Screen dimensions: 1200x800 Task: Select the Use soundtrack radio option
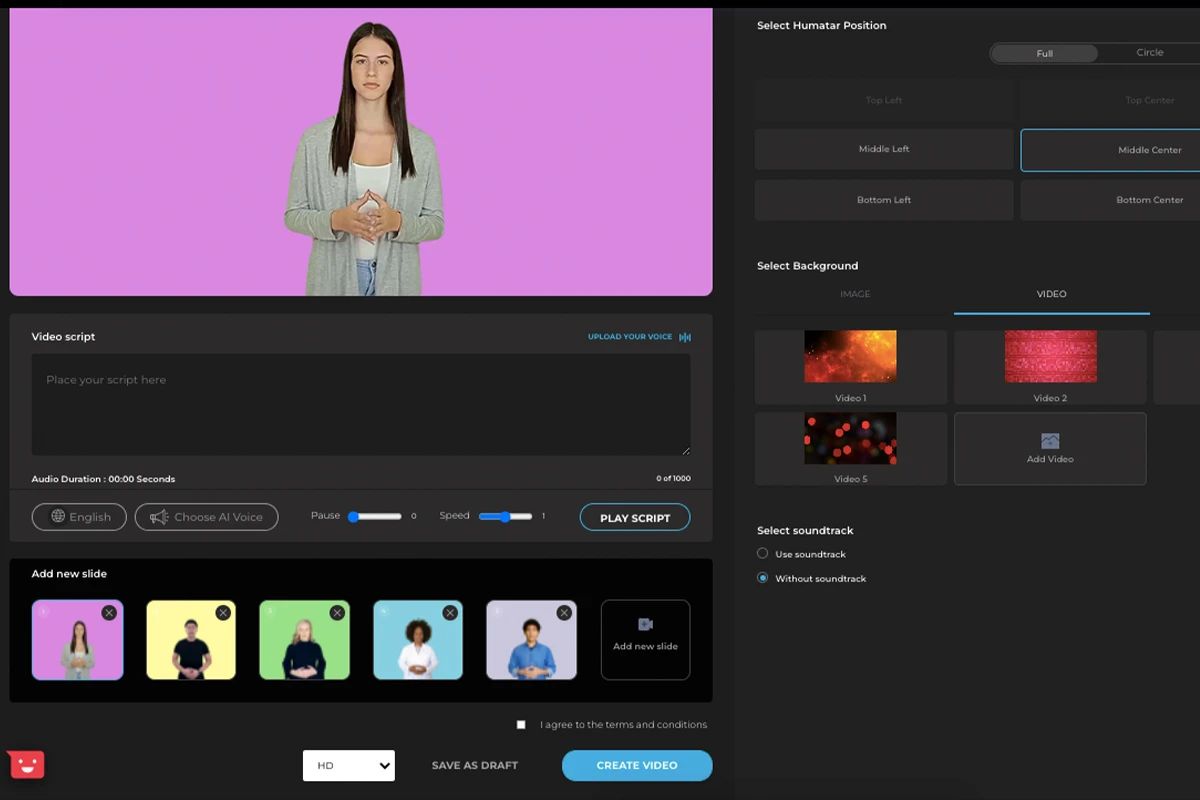pyautogui.click(x=763, y=554)
